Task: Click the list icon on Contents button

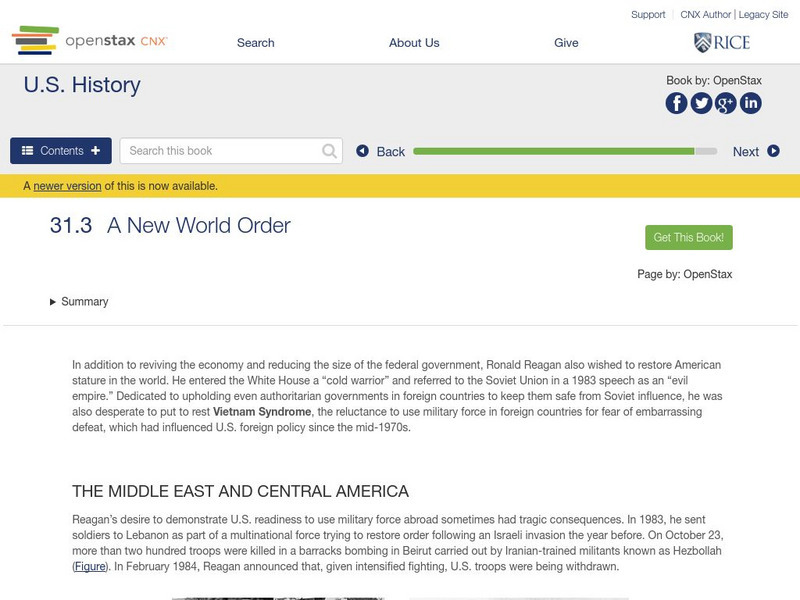Action: click(28, 151)
